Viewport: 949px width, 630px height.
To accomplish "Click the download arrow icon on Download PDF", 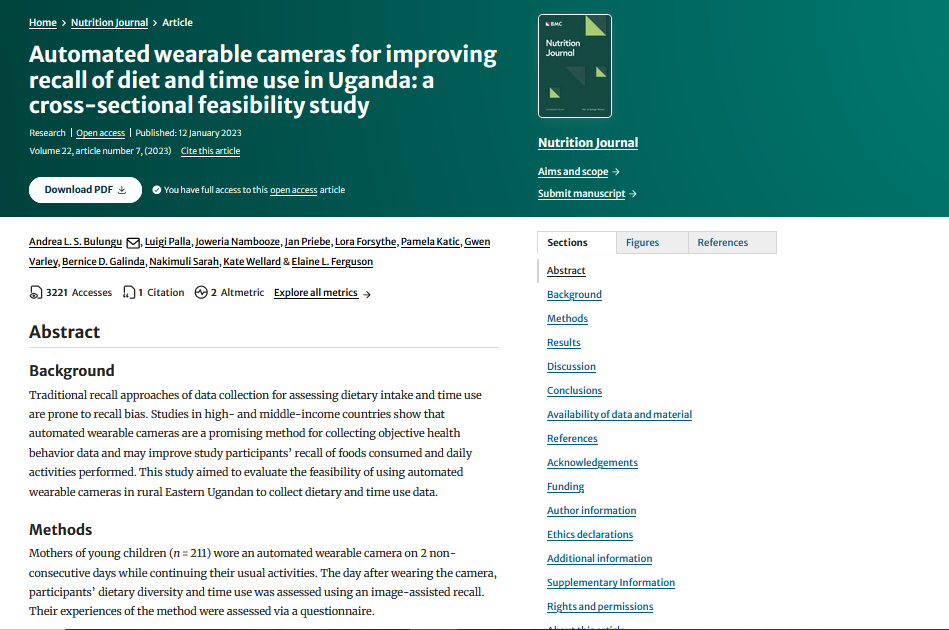I will pyautogui.click(x=122, y=190).
